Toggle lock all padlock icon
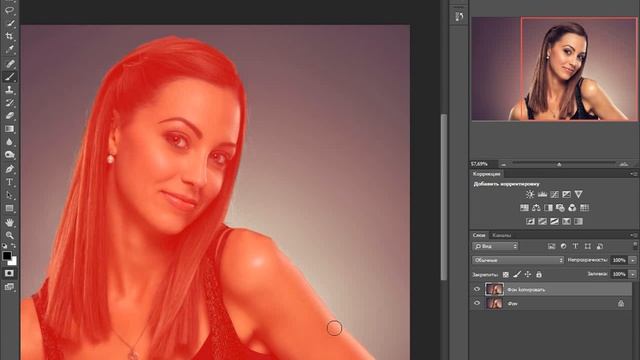The width and height of the screenshot is (640, 360). (539, 275)
